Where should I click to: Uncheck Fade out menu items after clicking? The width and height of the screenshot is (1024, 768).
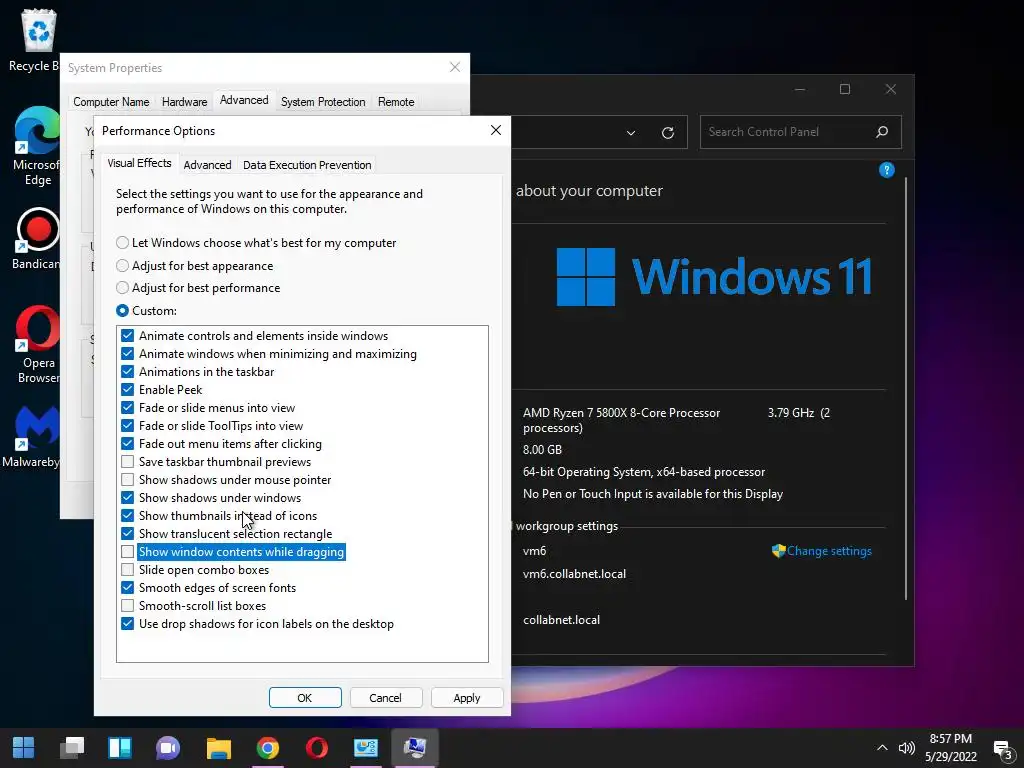(x=127, y=444)
